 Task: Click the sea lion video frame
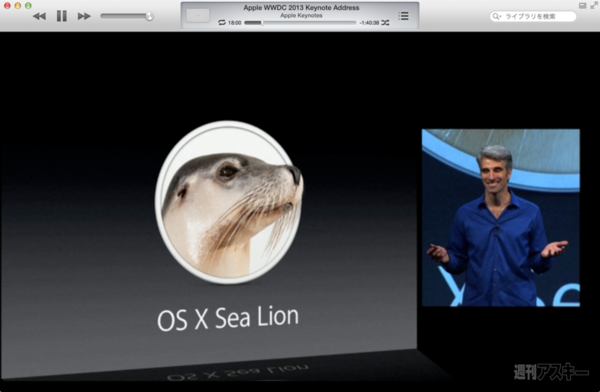pos(209,207)
